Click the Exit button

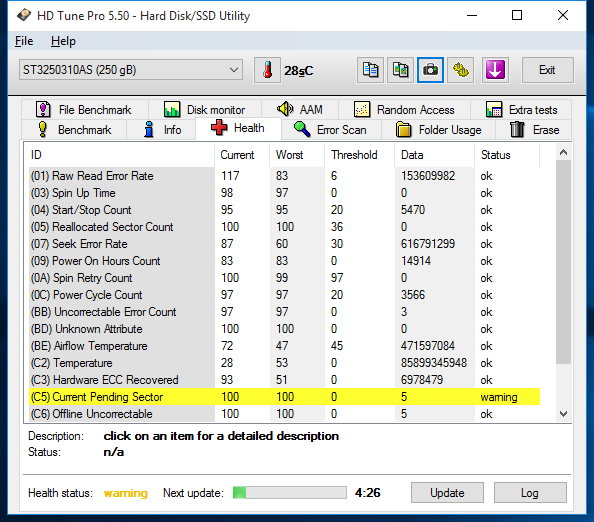pyautogui.click(x=547, y=70)
